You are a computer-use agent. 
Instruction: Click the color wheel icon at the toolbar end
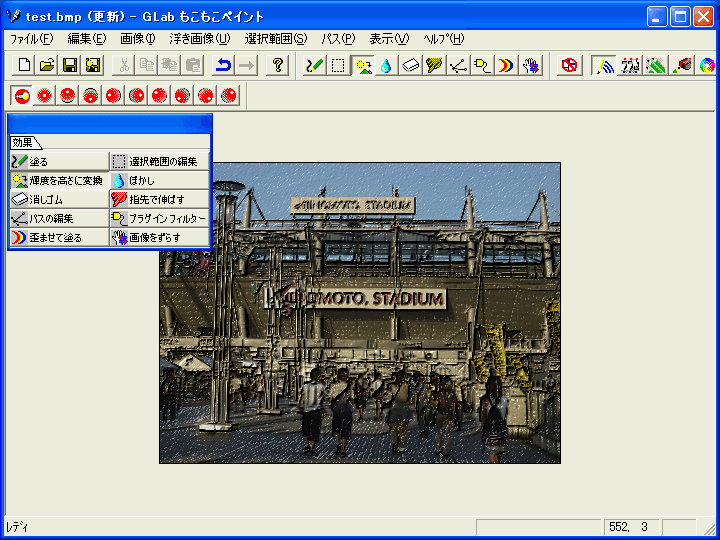tap(708, 66)
